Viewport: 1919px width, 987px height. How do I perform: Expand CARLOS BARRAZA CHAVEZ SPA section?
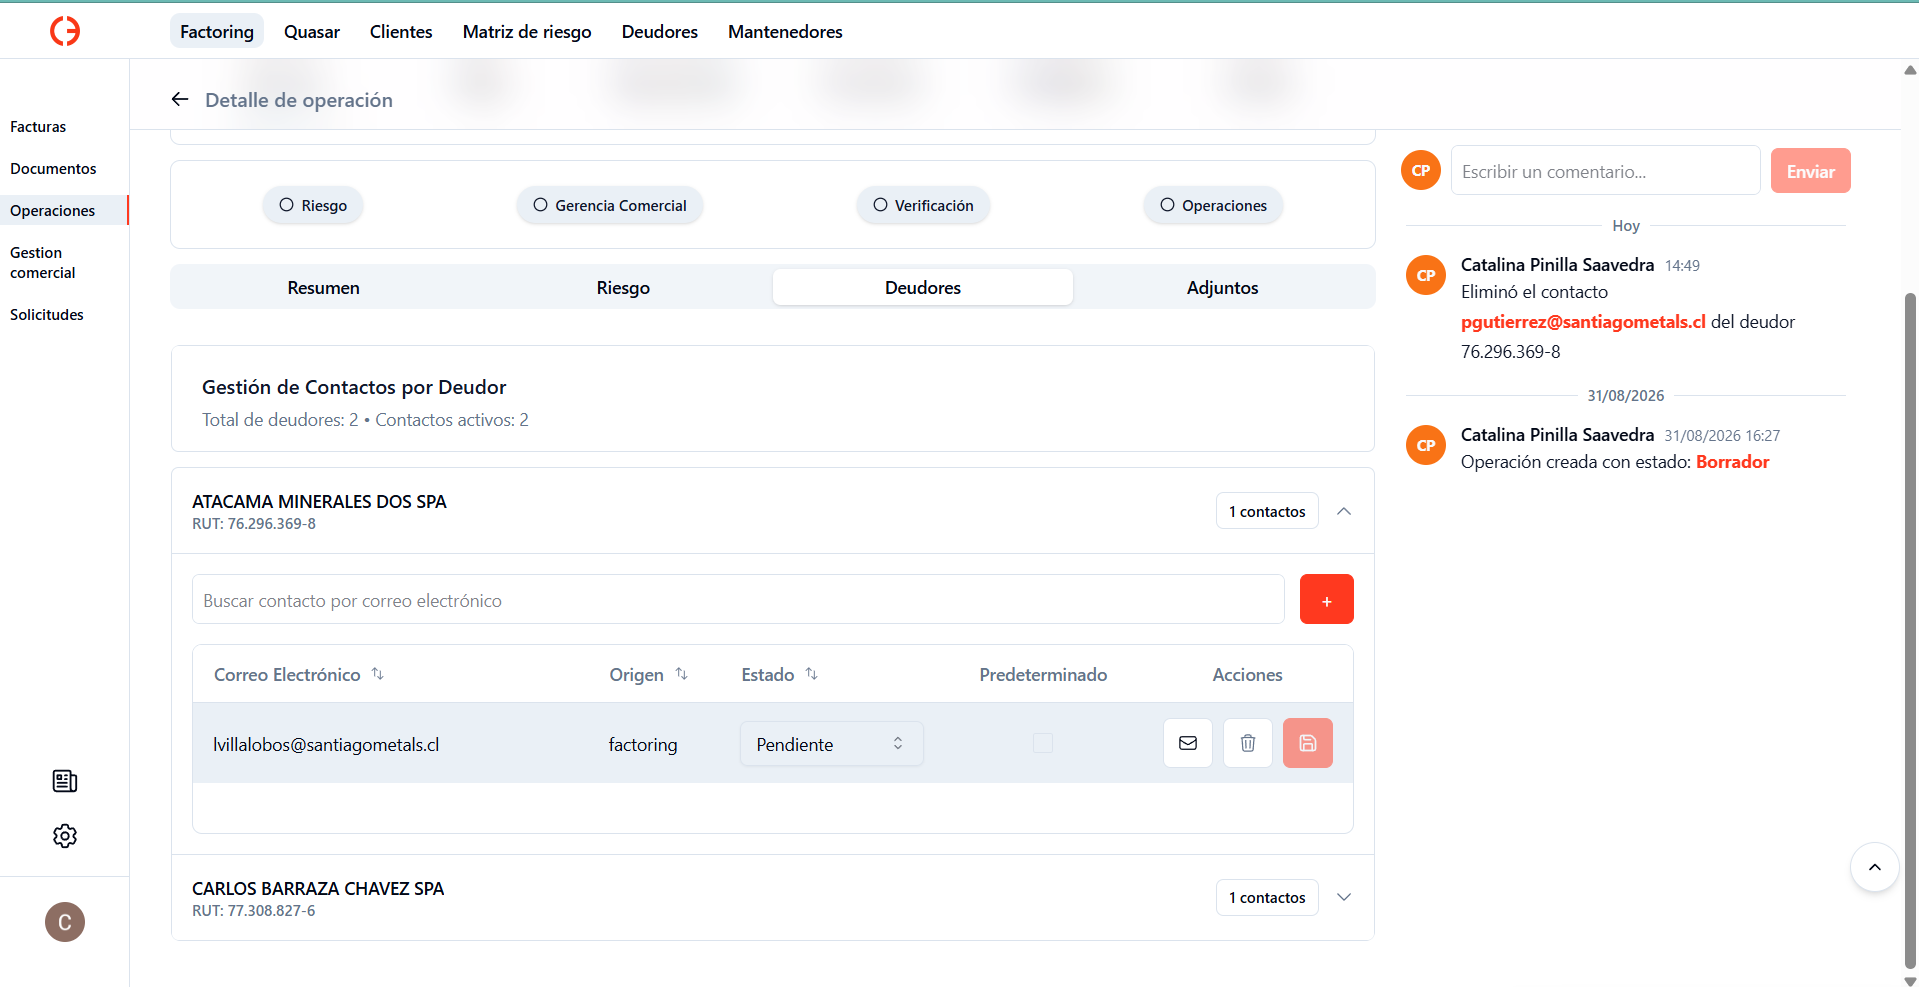(x=1344, y=897)
